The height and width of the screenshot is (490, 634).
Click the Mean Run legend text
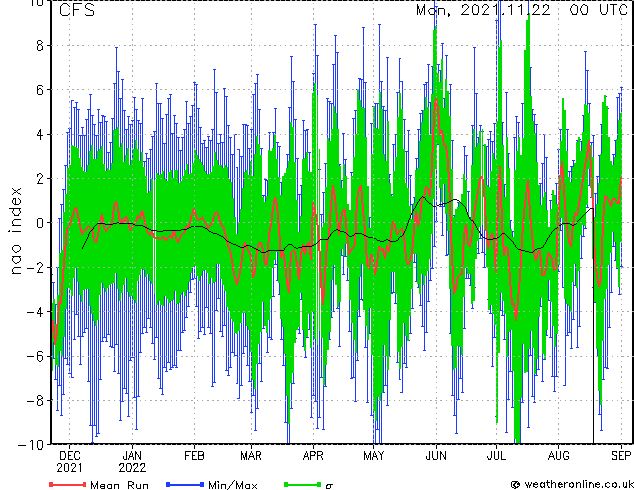tap(120, 485)
